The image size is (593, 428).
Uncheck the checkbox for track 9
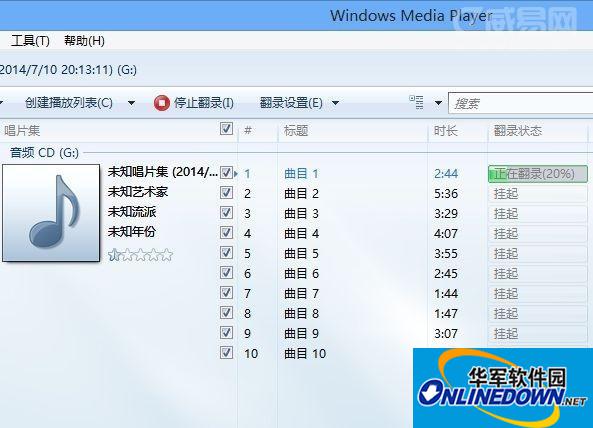(x=226, y=333)
